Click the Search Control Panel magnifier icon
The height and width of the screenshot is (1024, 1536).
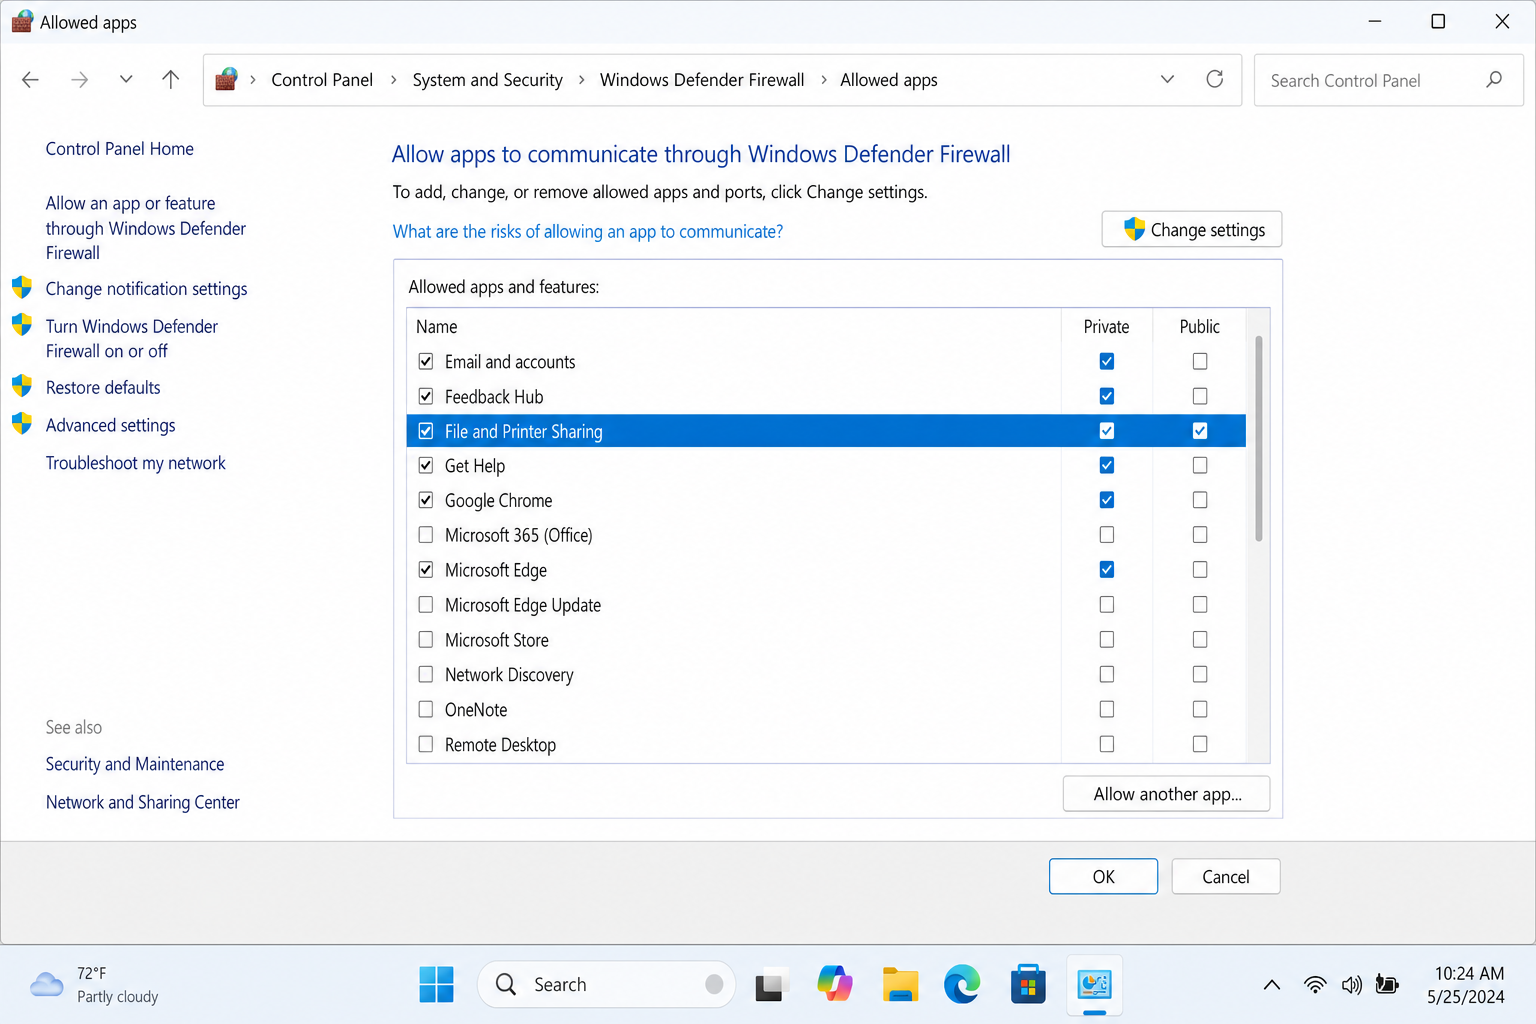tap(1494, 79)
